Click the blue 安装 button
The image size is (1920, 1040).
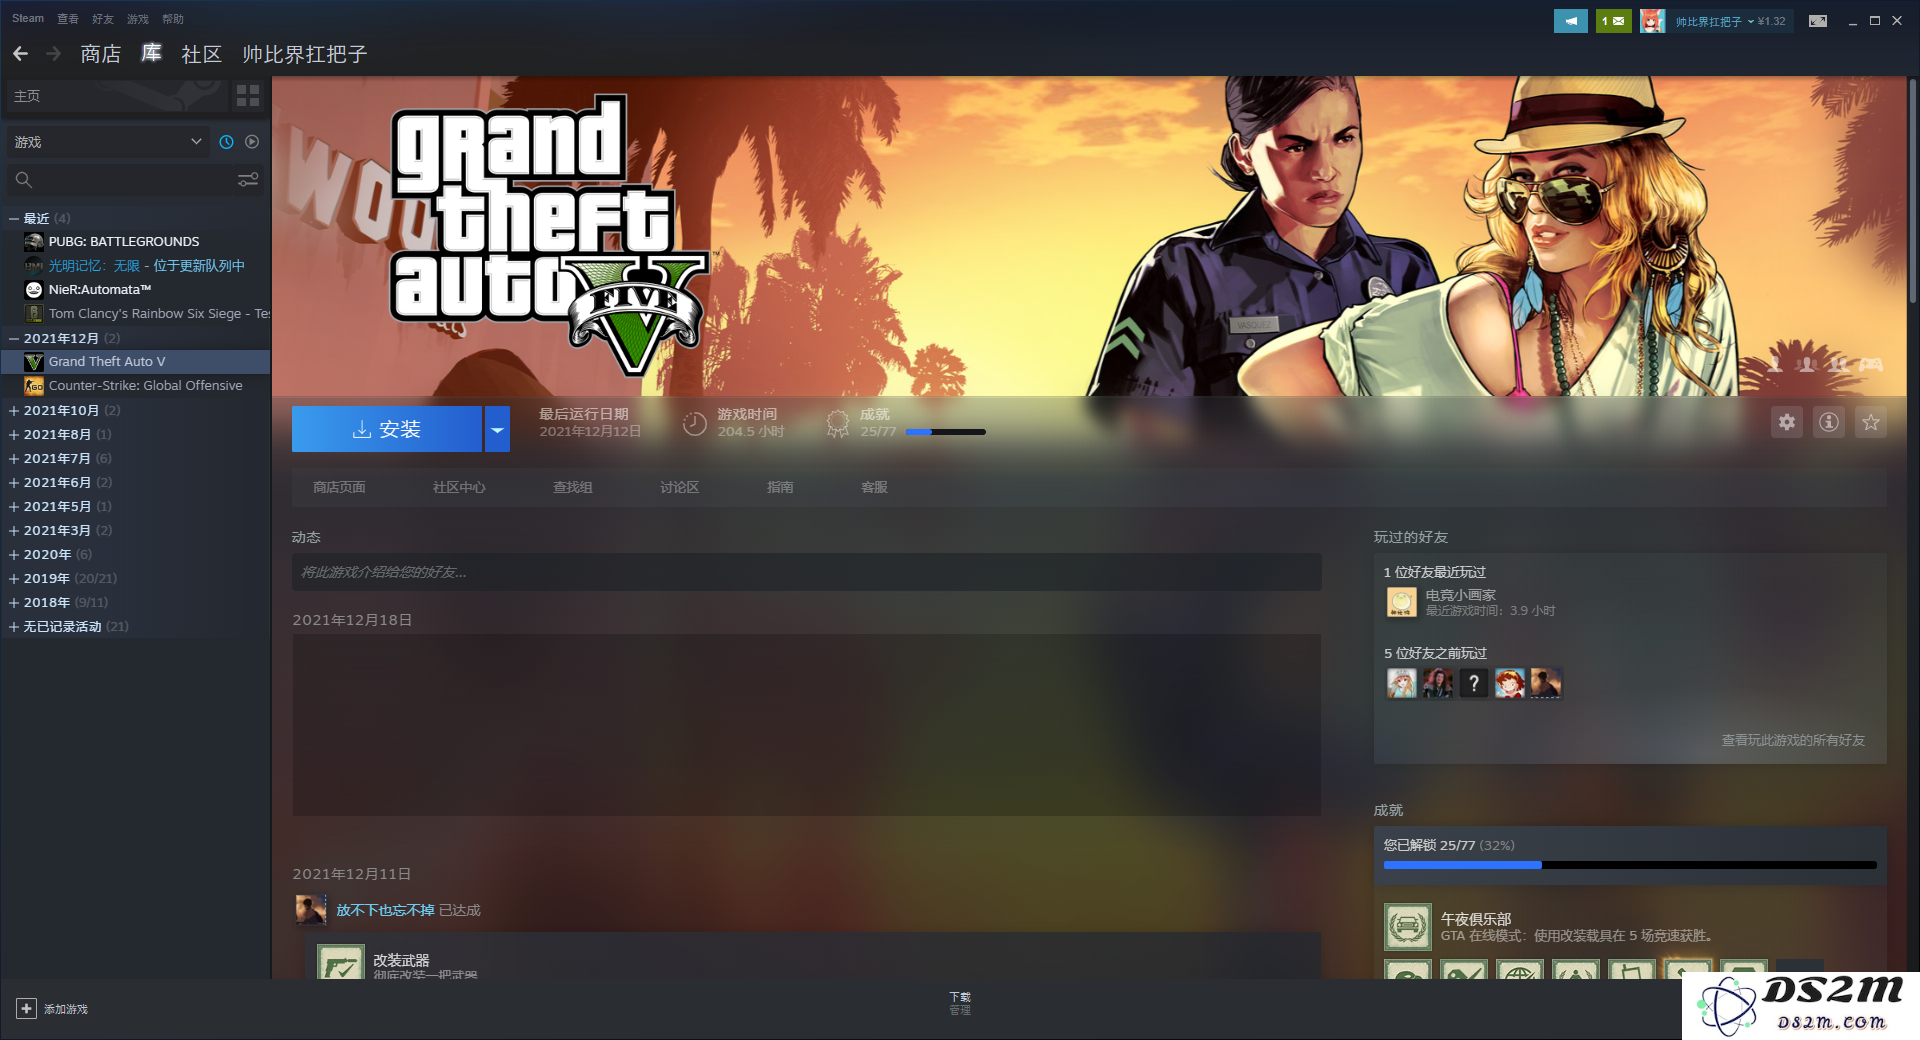(387, 429)
